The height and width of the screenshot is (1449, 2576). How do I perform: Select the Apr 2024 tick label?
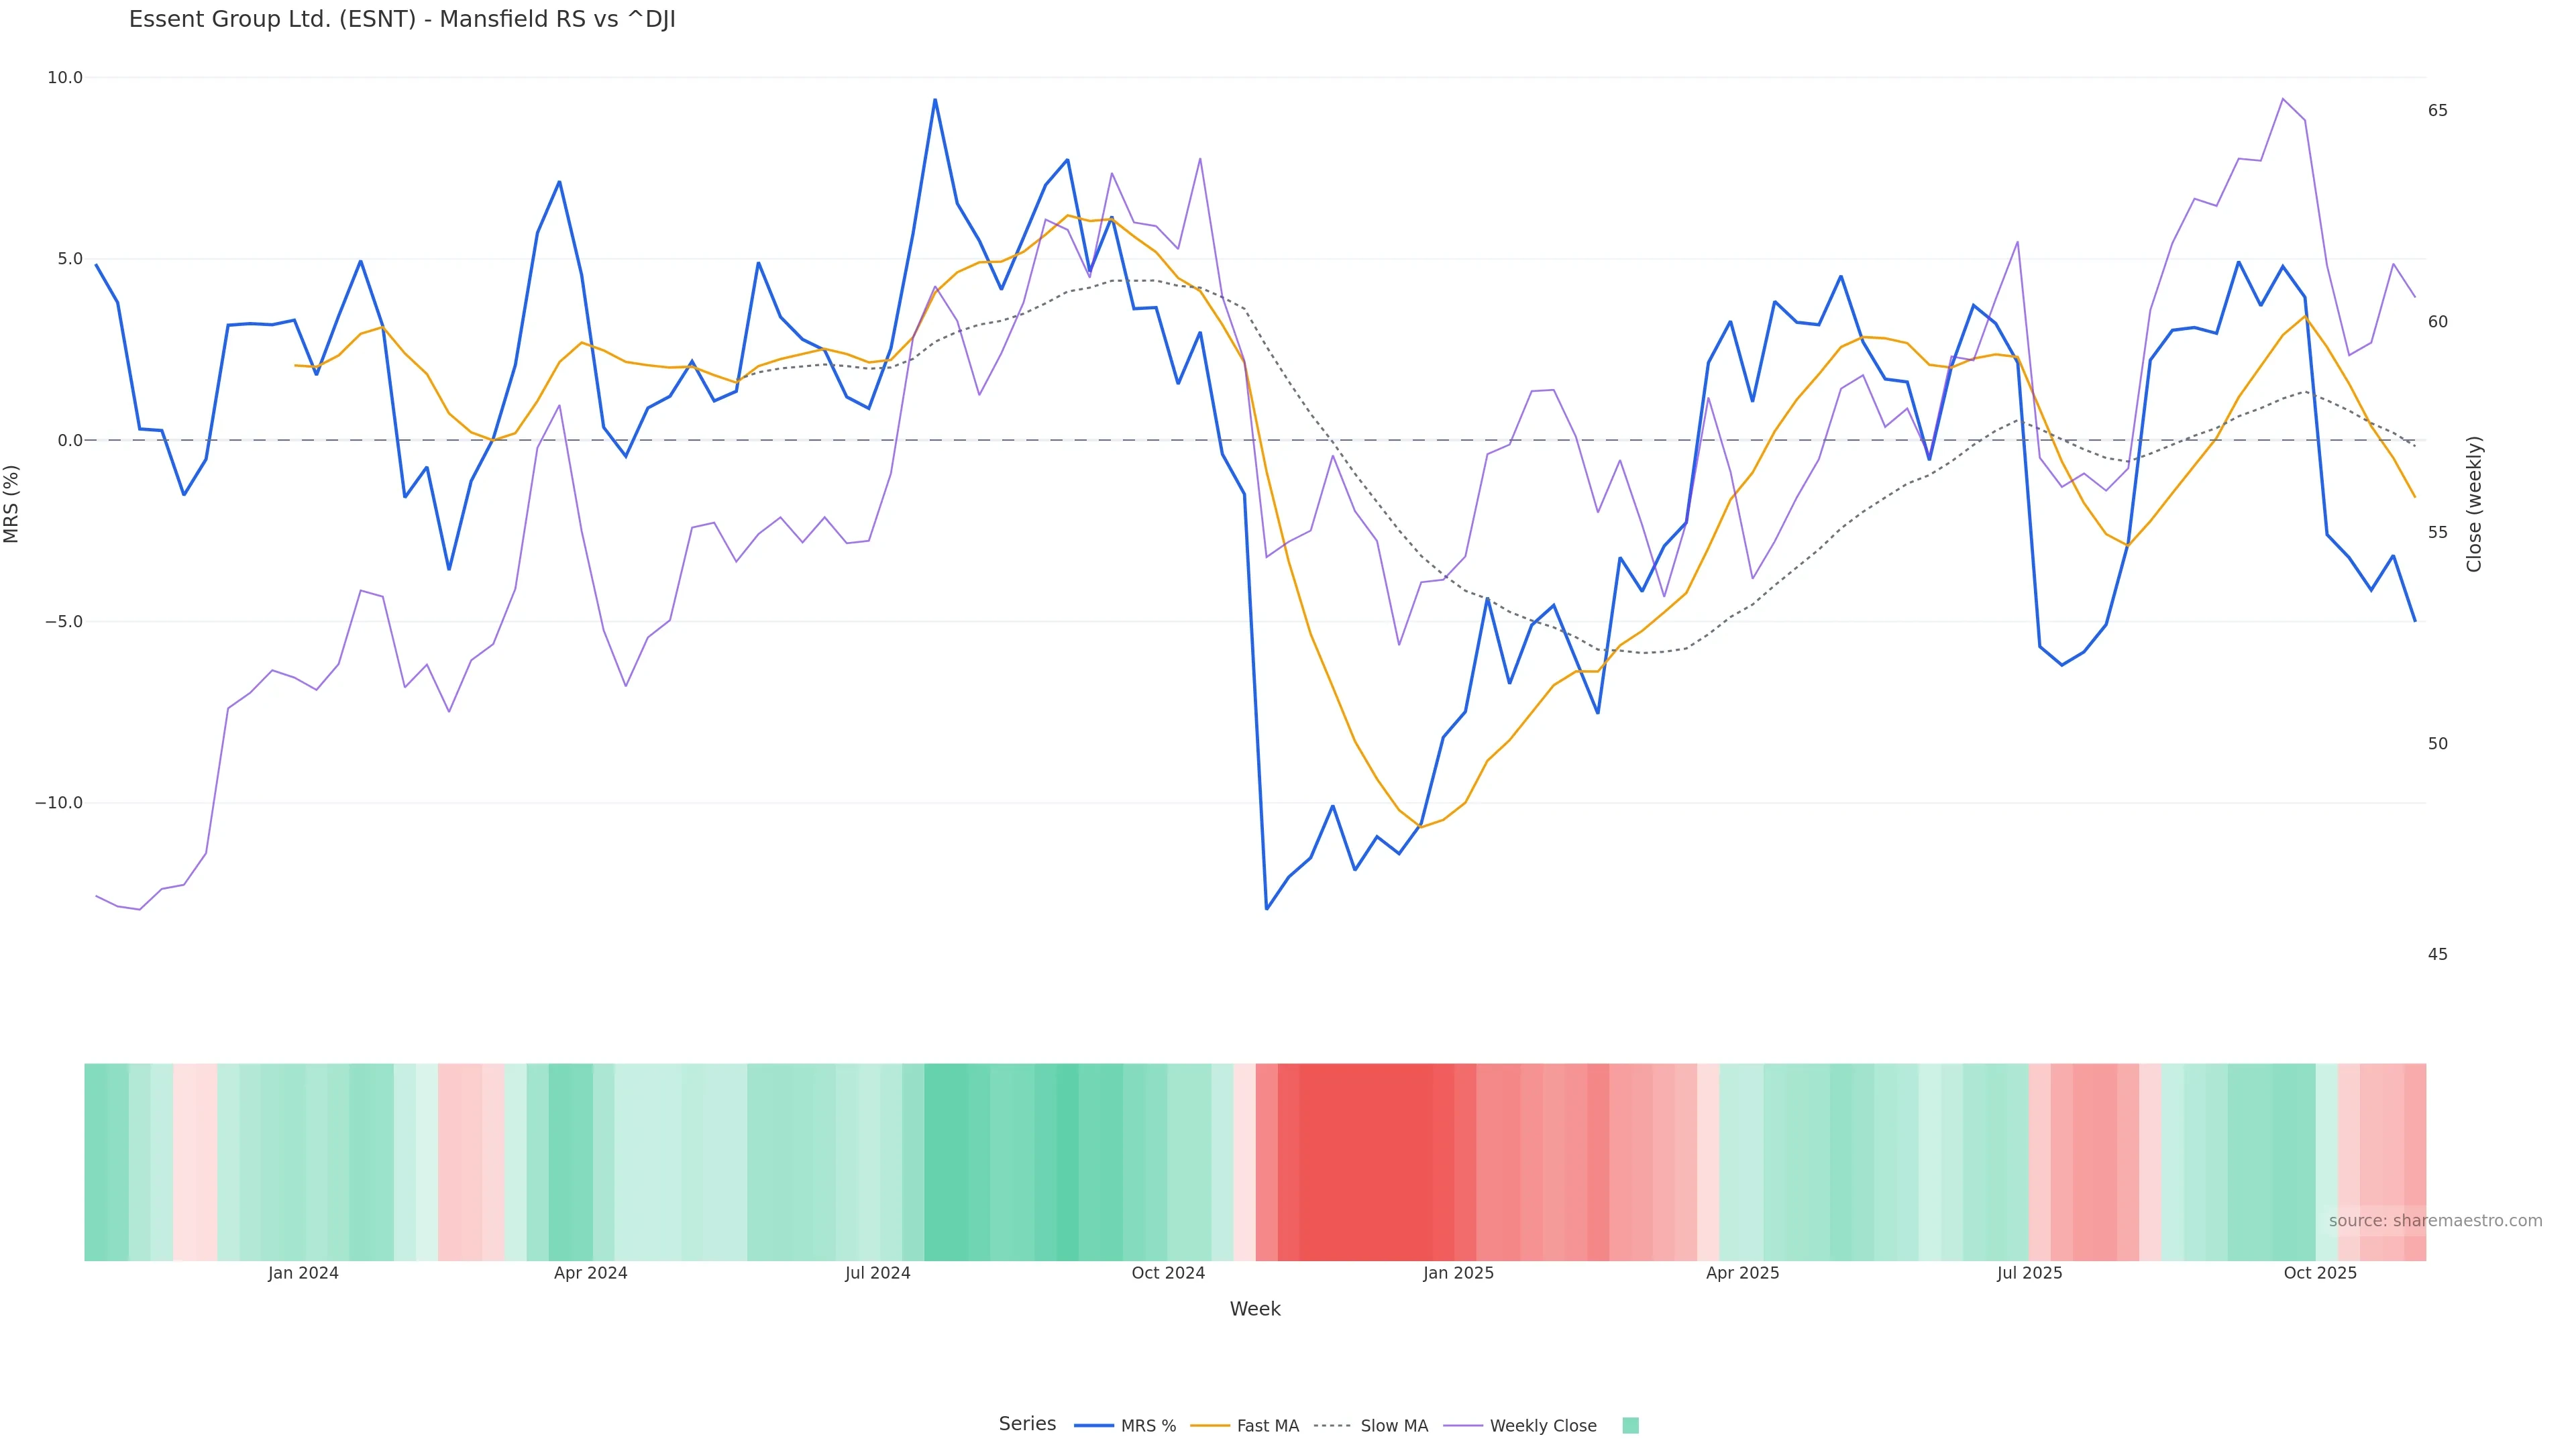(590, 1273)
